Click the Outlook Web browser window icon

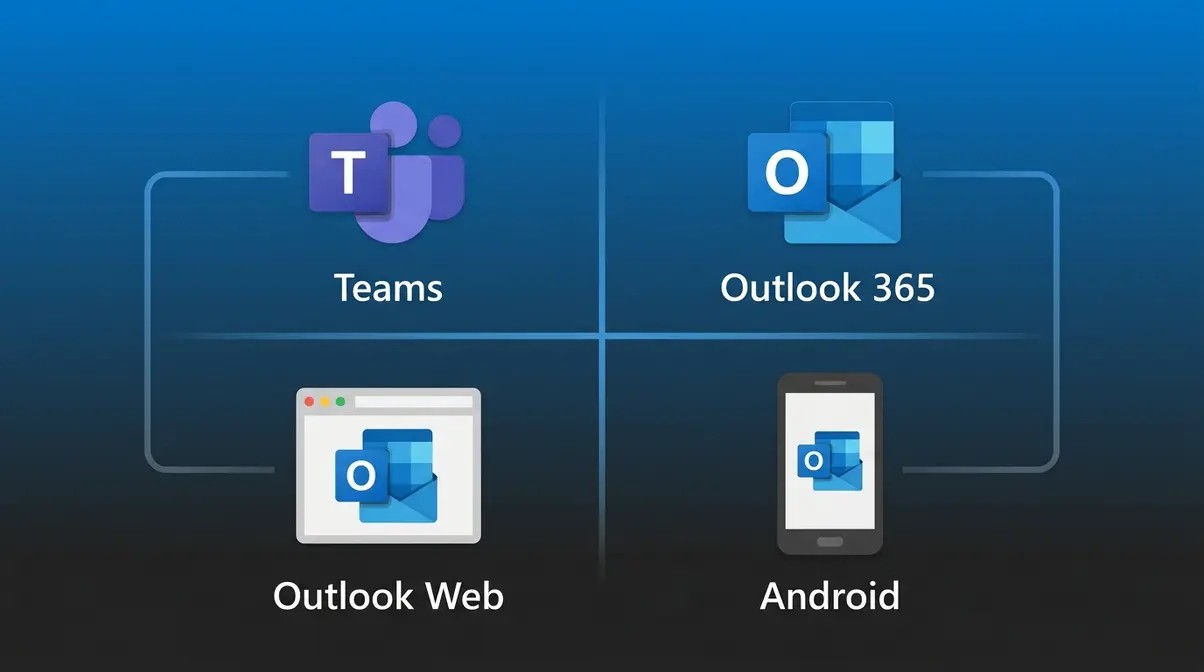point(388,466)
